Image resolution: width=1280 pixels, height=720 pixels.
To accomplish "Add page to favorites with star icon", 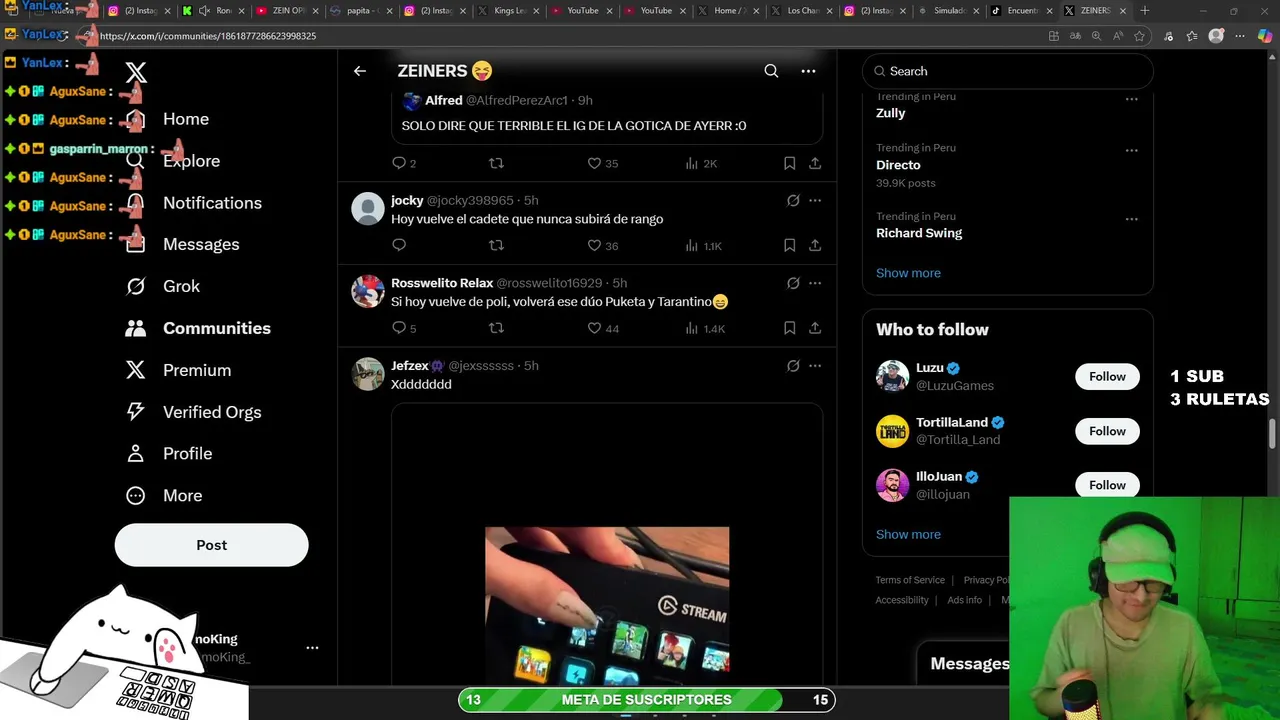I will pyautogui.click(x=1139, y=36).
